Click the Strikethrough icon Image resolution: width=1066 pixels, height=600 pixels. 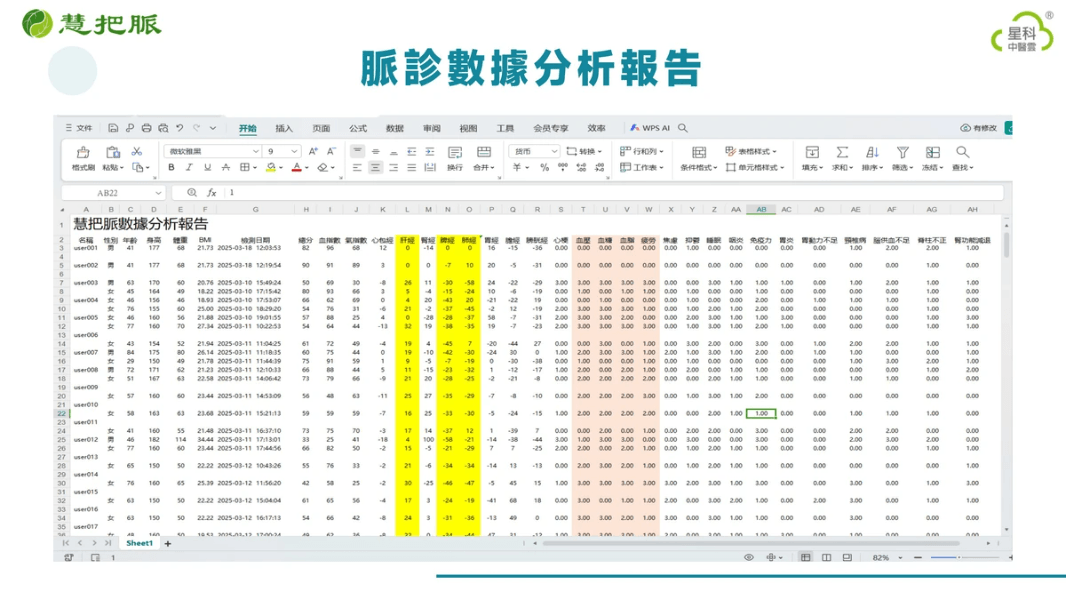pos(226,167)
